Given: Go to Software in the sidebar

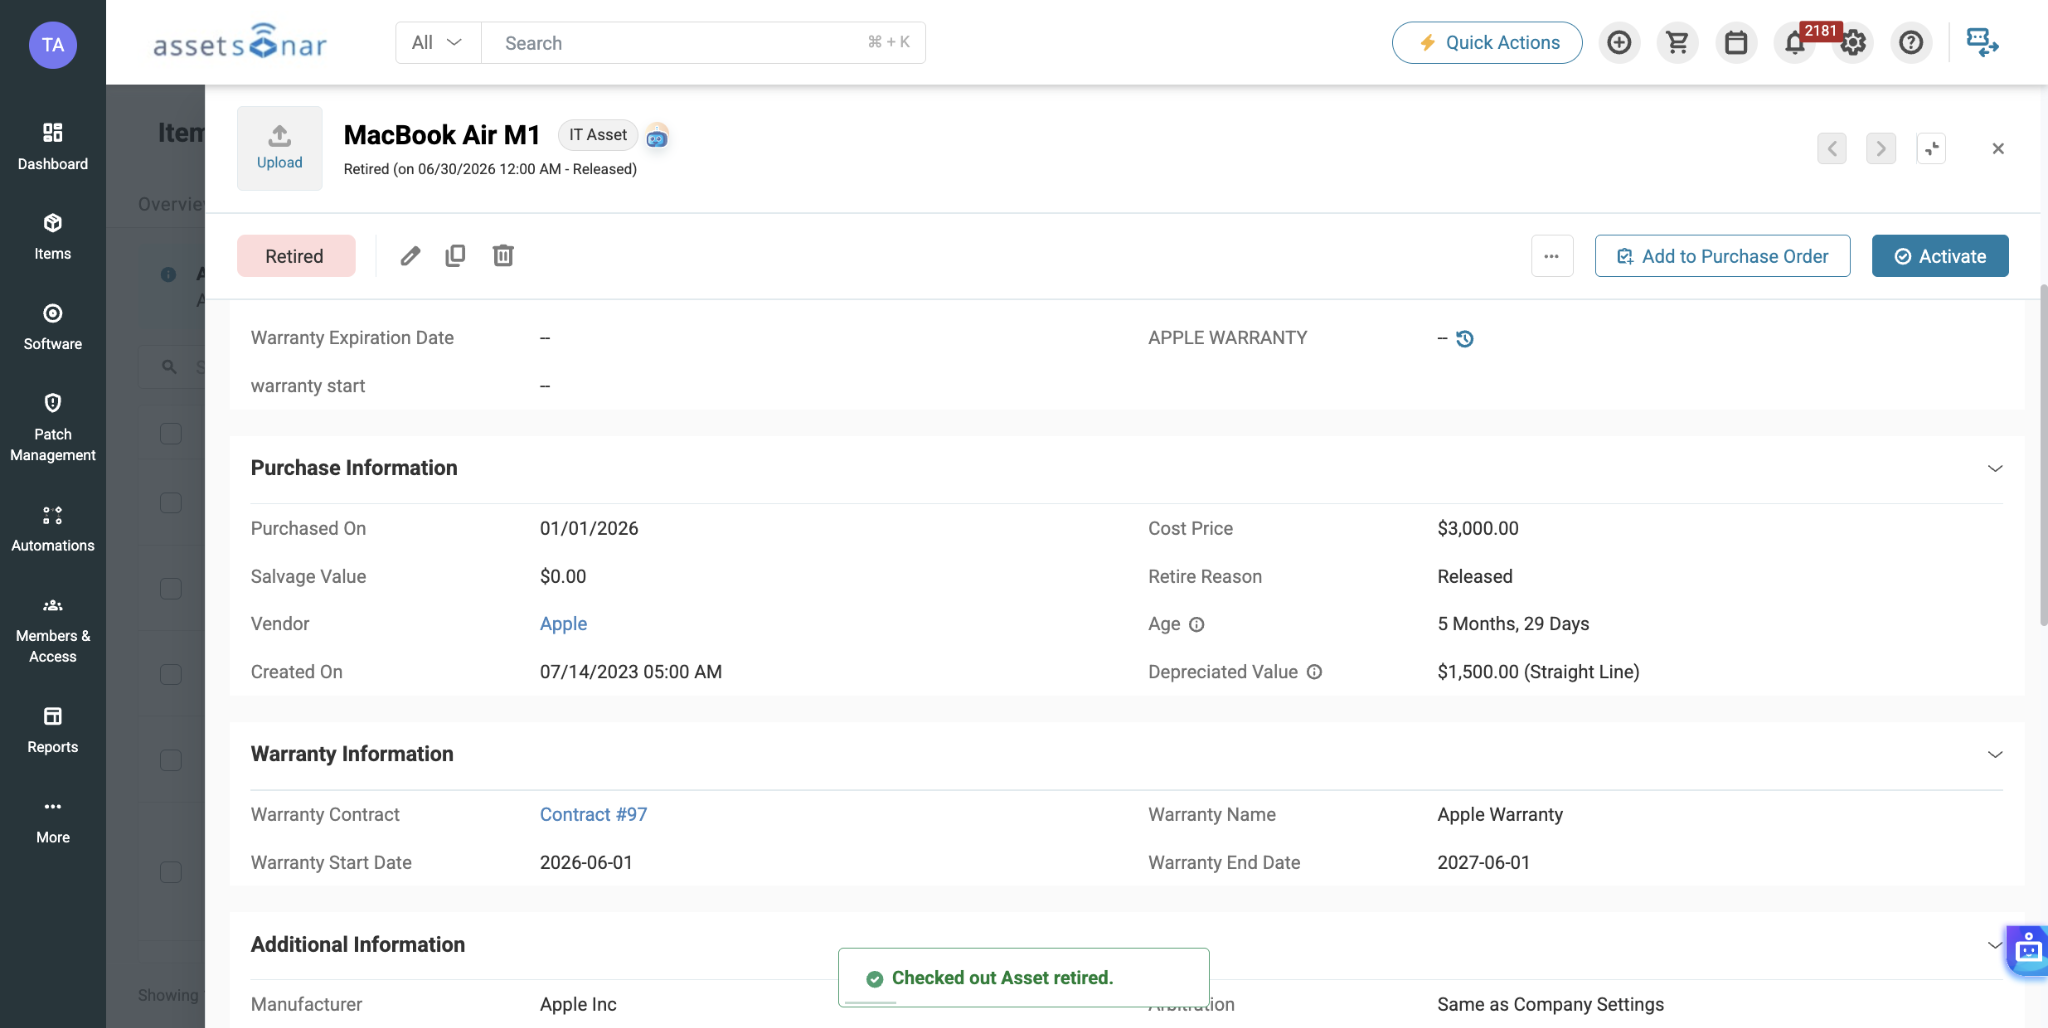Looking at the screenshot, I should click(53, 327).
